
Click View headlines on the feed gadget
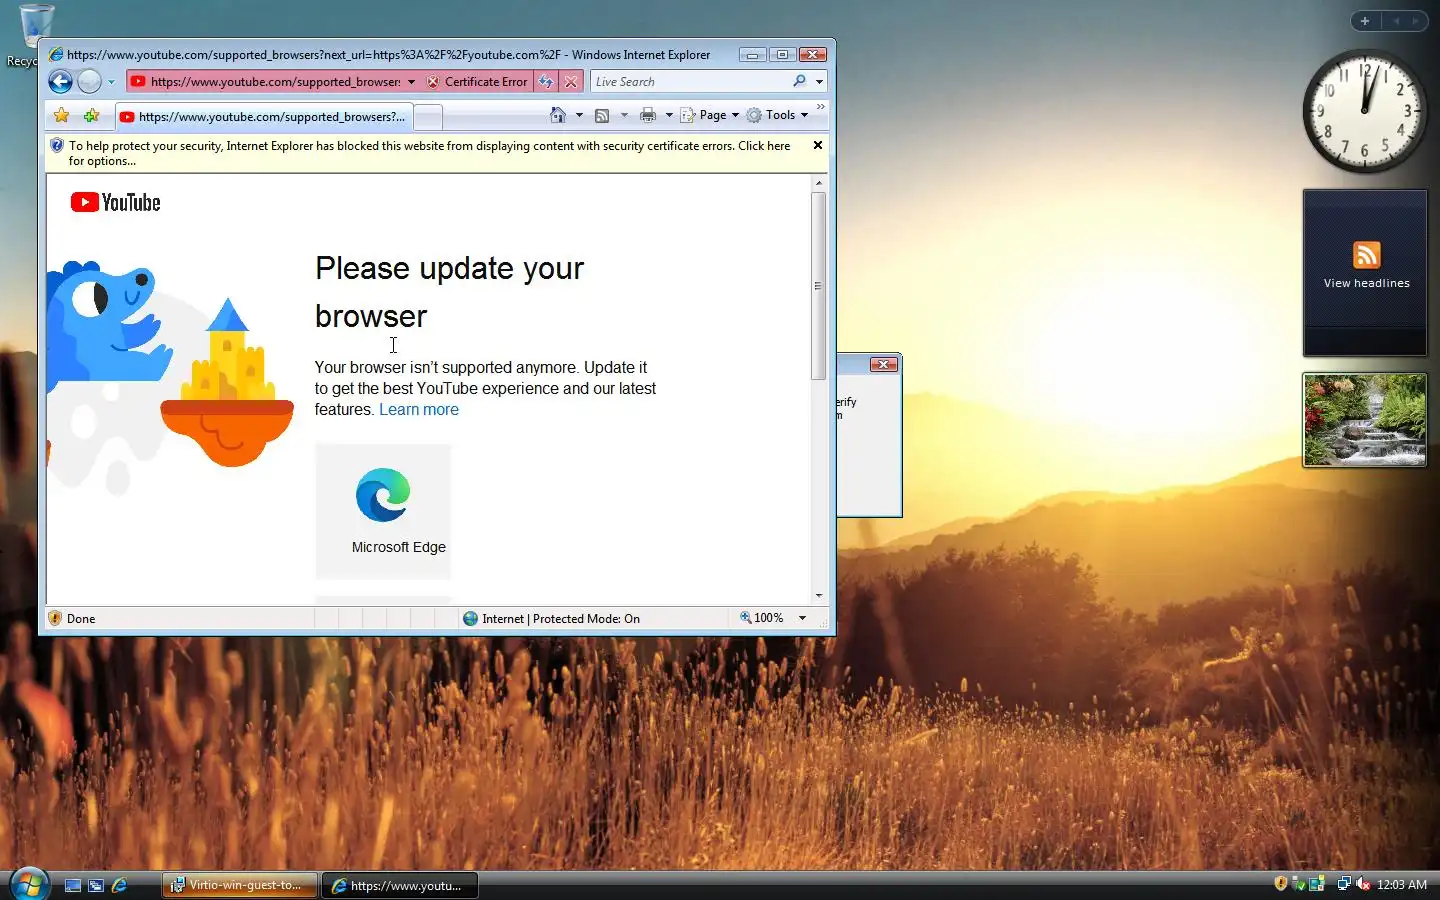[1366, 283]
